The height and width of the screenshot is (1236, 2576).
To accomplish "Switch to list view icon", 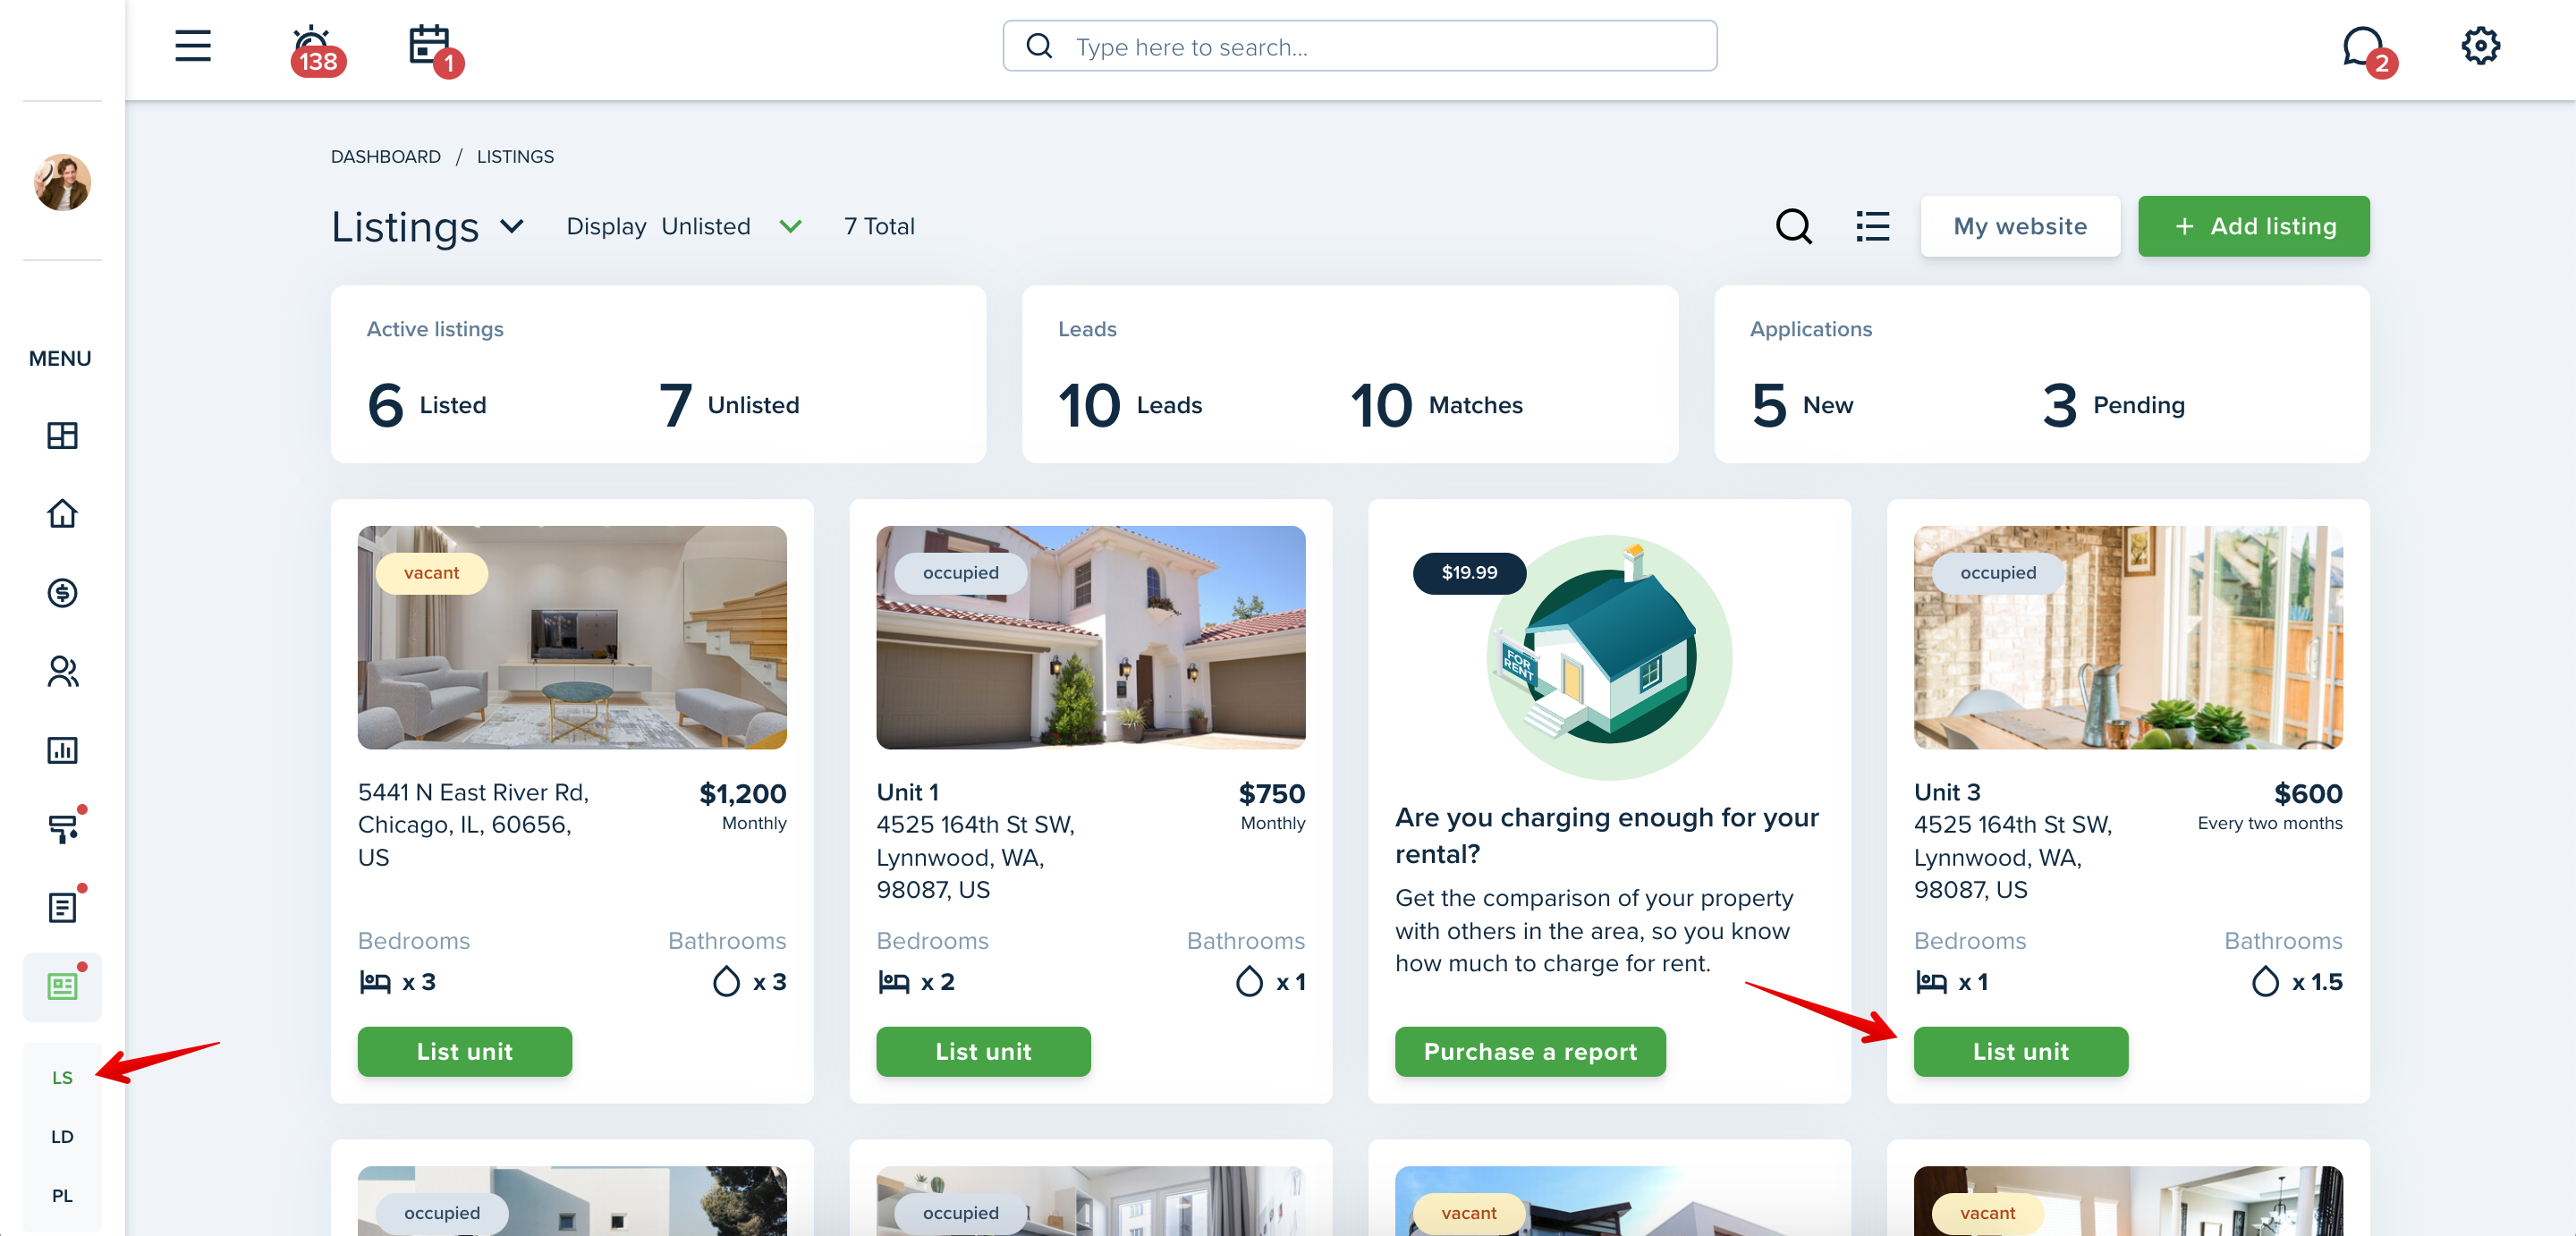I will pos(1872,226).
